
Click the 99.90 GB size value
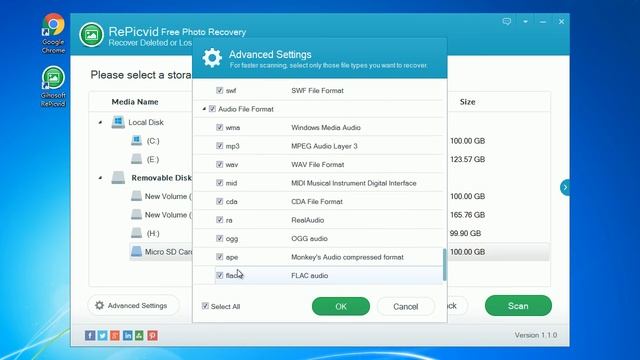click(466, 233)
